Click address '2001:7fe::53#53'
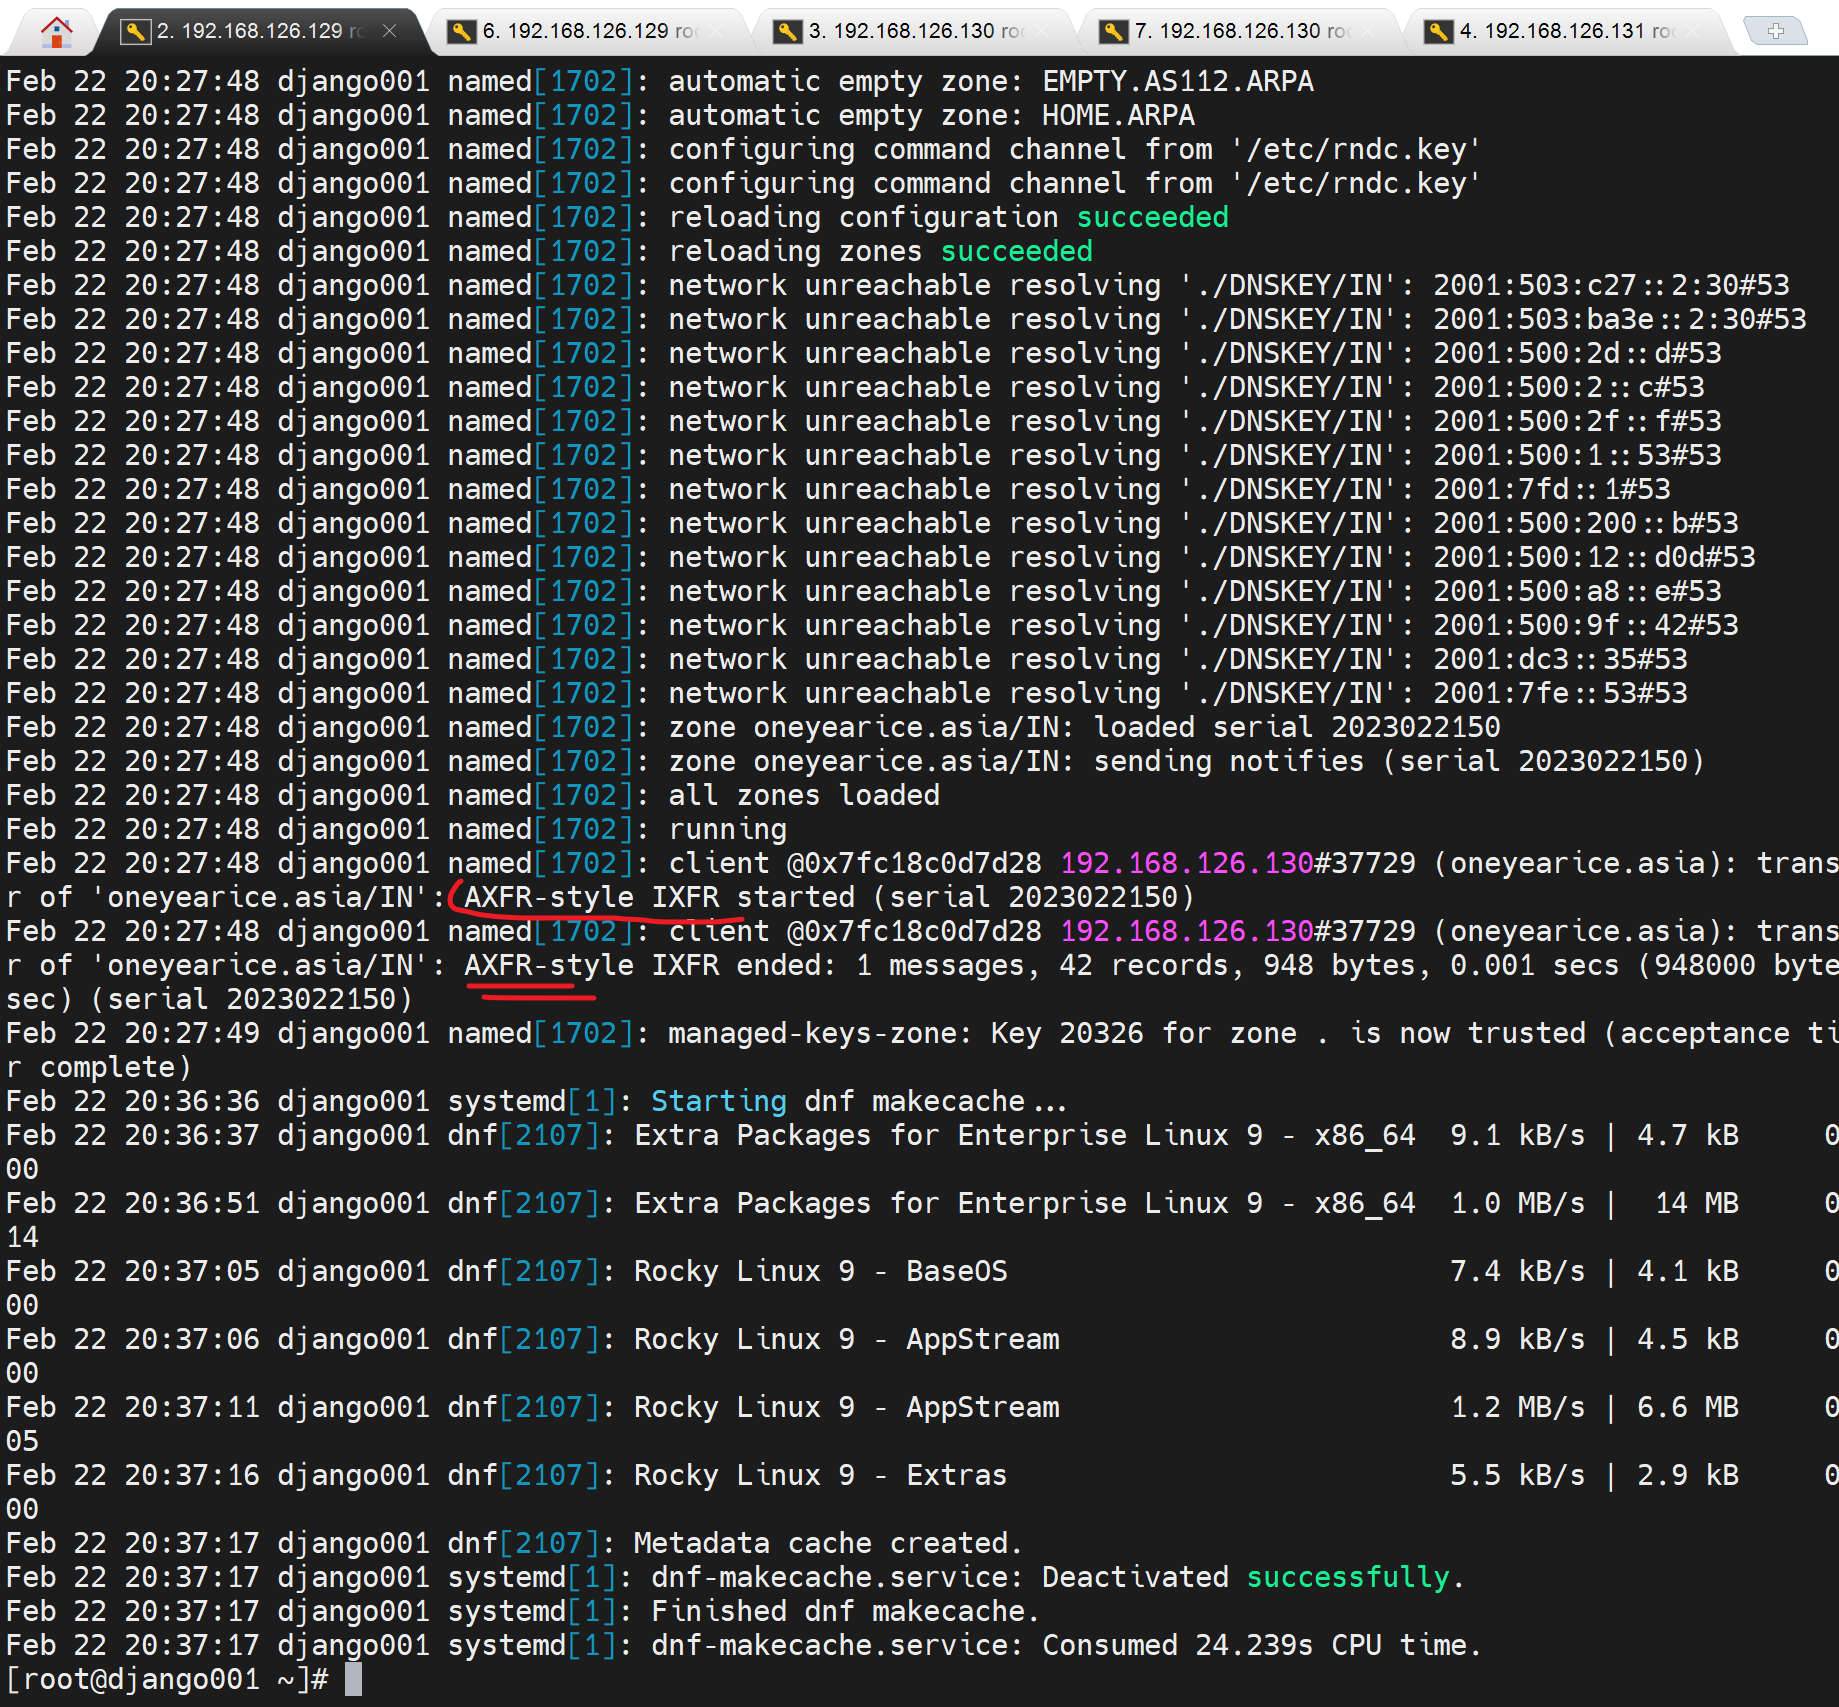 [x=1560, y=694]
